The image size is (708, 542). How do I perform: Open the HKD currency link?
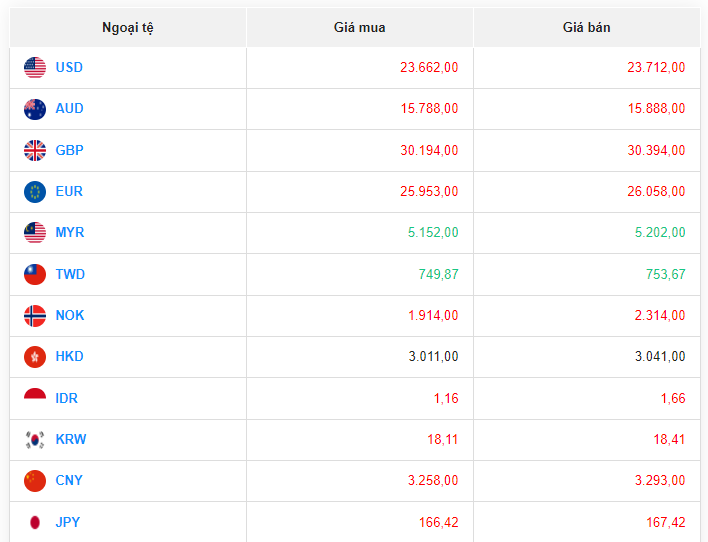(70, 356)
